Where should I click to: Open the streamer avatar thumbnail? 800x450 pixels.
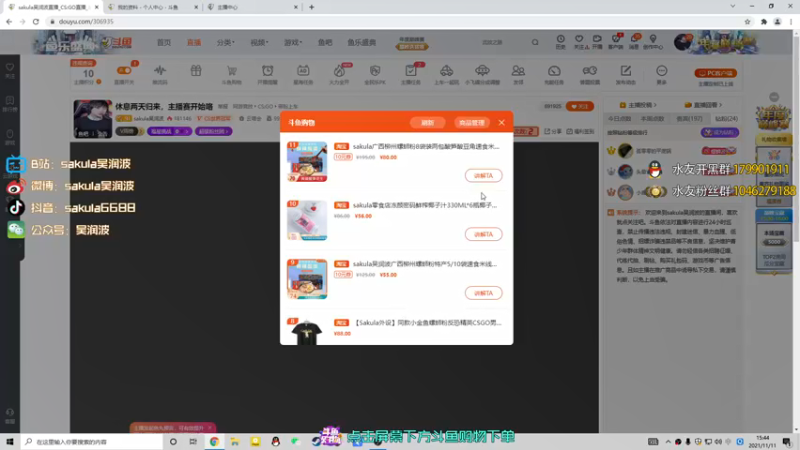pyautogui.click(x=92, y=119)
